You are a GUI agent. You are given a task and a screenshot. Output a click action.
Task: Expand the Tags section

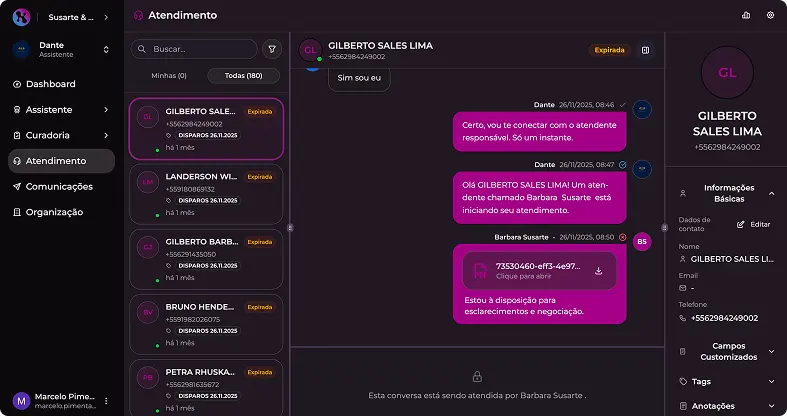771,381
